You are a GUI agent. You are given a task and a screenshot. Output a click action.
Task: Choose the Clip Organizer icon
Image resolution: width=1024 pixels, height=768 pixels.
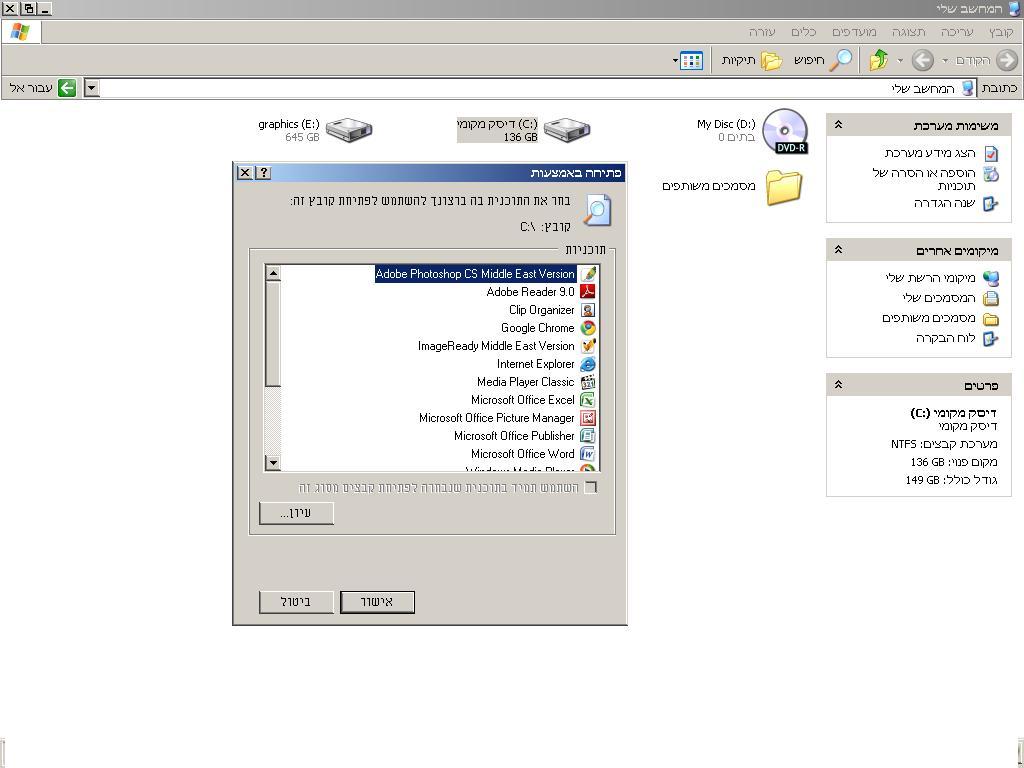coord(588,310)
